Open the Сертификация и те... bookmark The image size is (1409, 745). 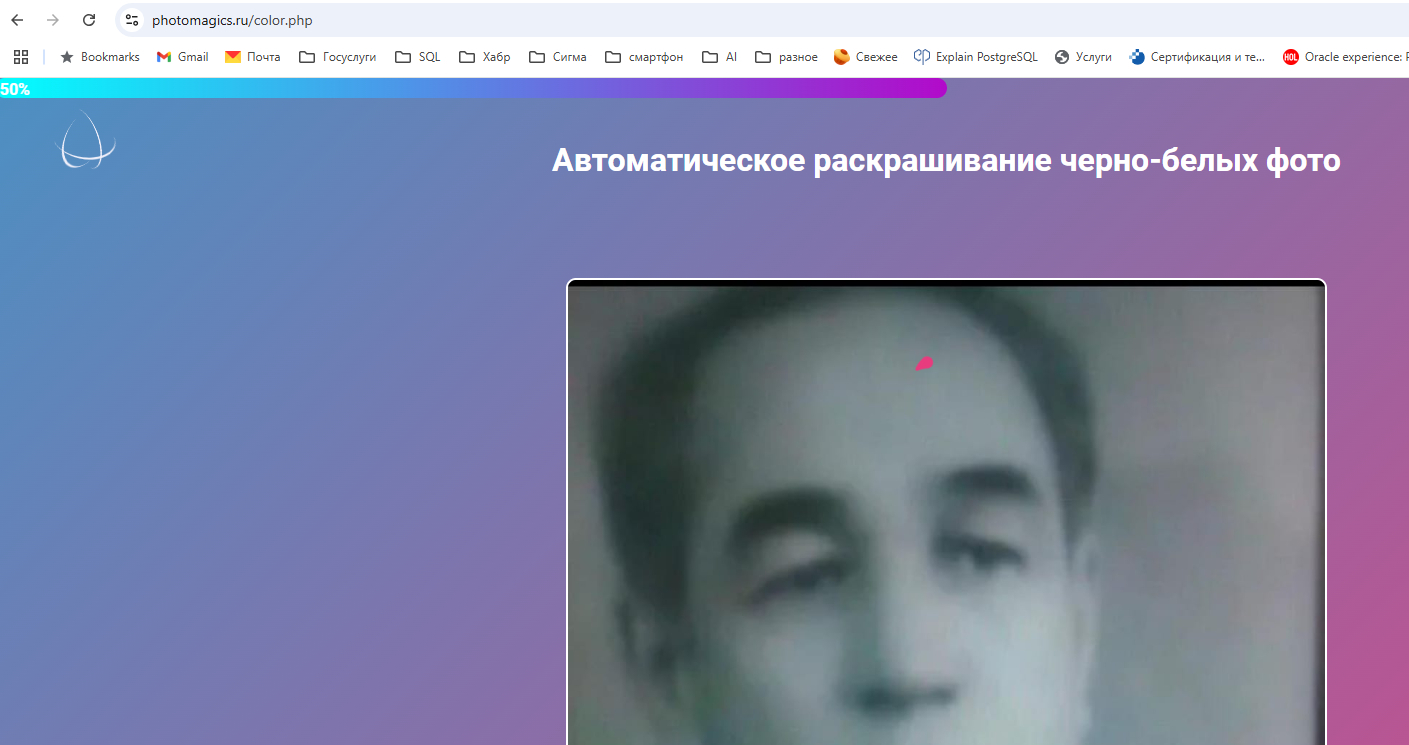click(x=1198, y=57)
